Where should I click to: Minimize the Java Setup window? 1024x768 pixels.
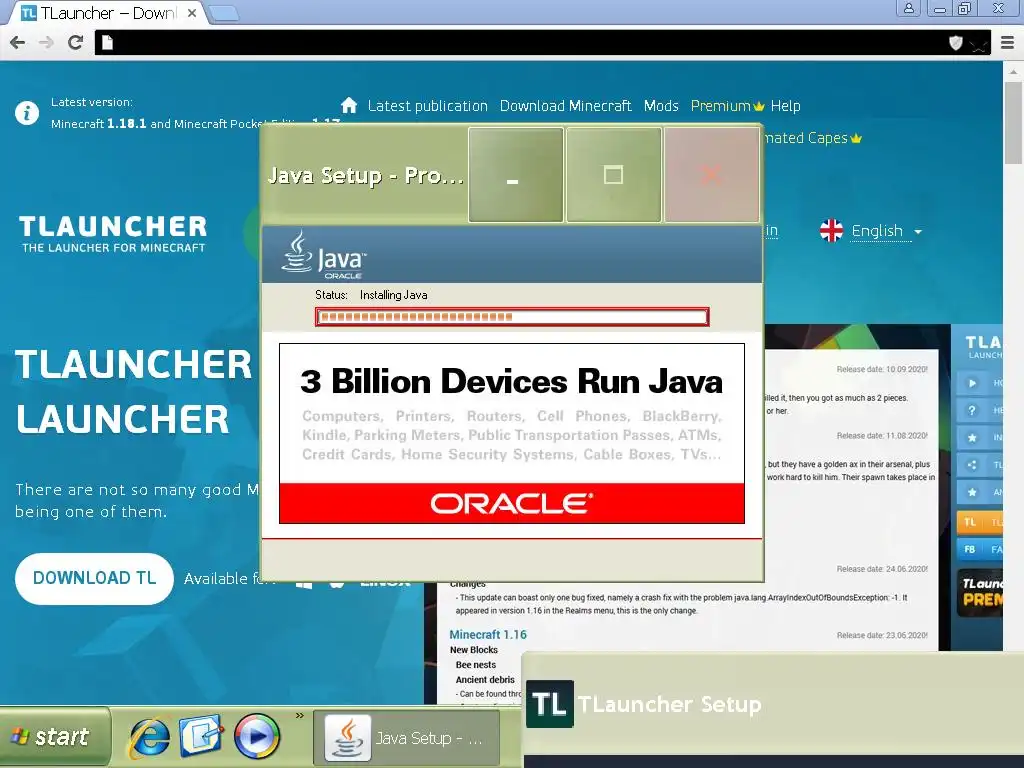[x=515, y=174]
